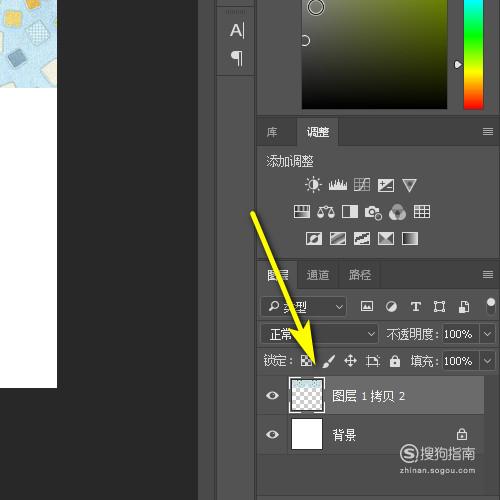This screenshot has width=500, height=500.
Task: Switch to the 图层 tab
Action: coord(278,275)
